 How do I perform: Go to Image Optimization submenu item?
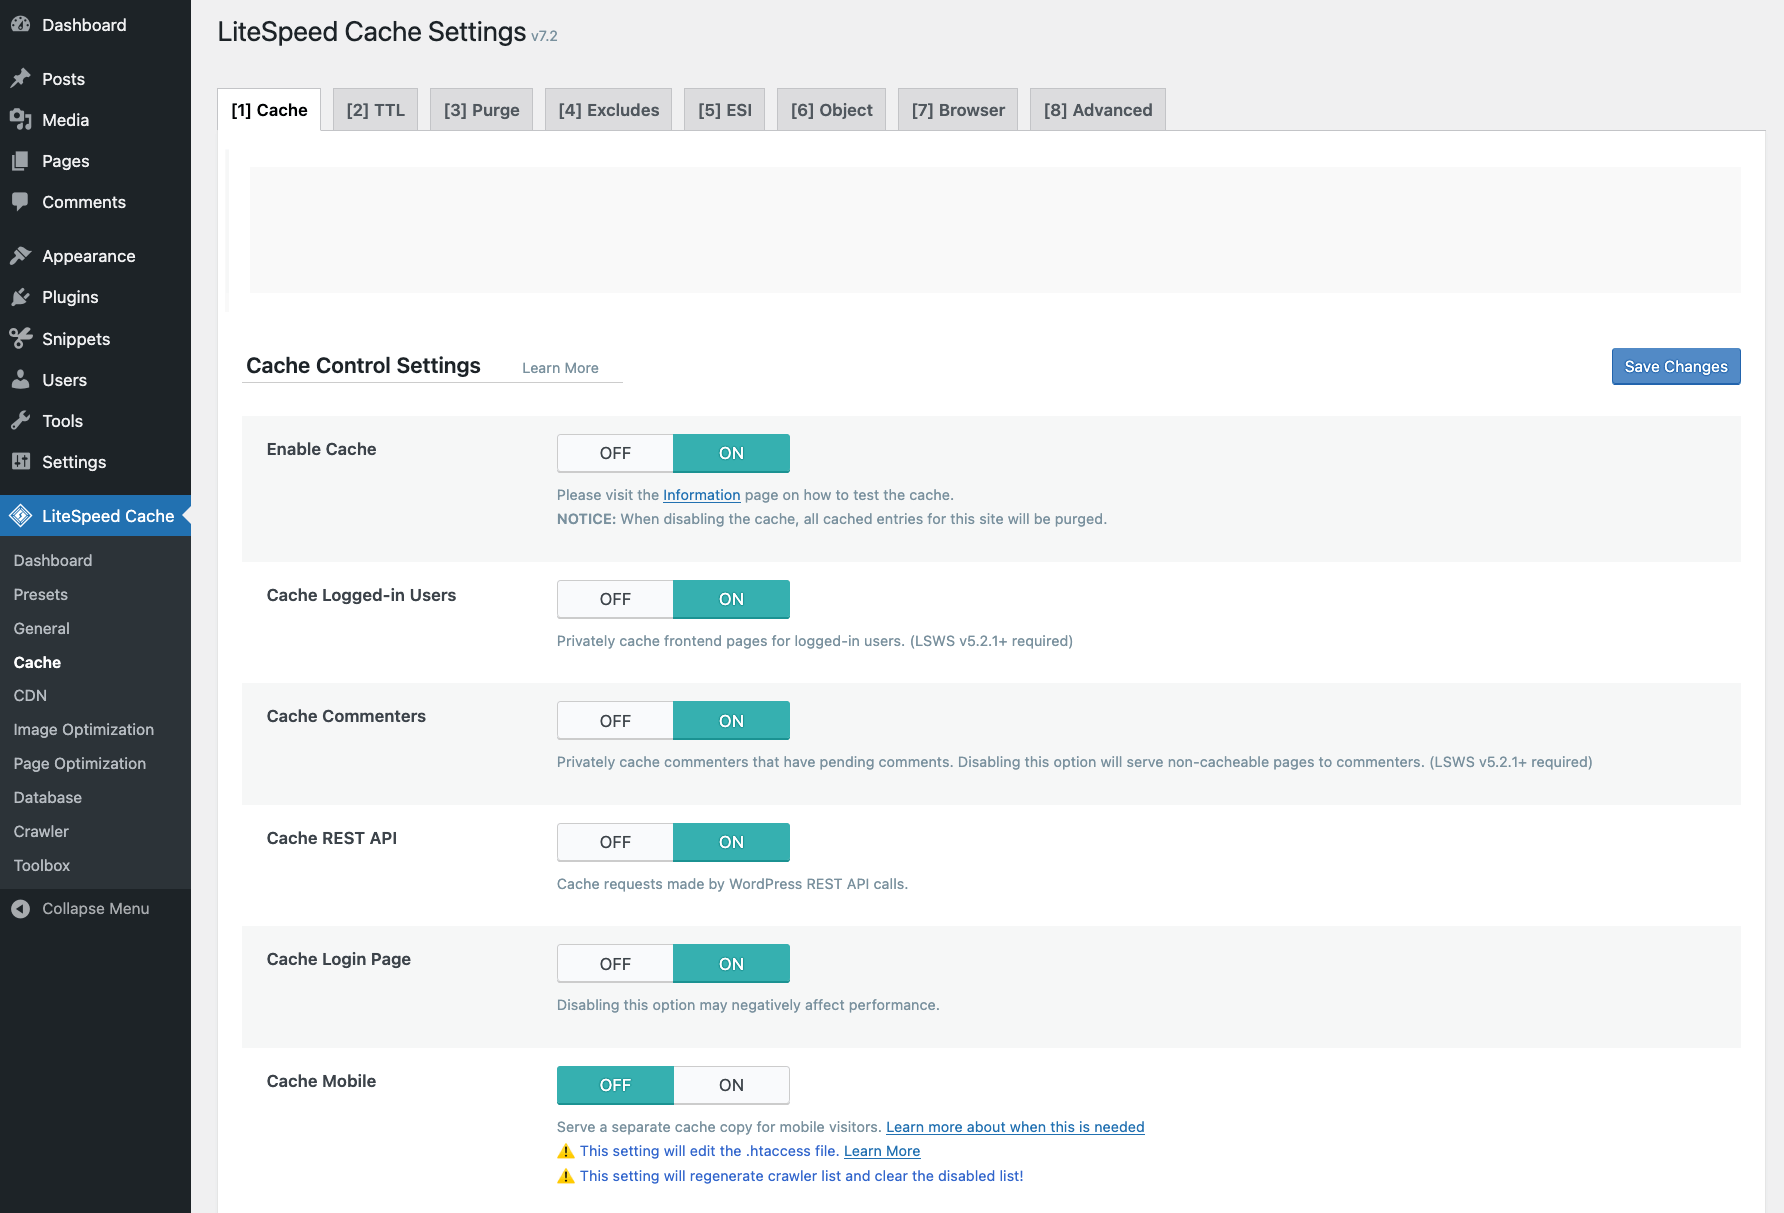(x=84, y=729)
